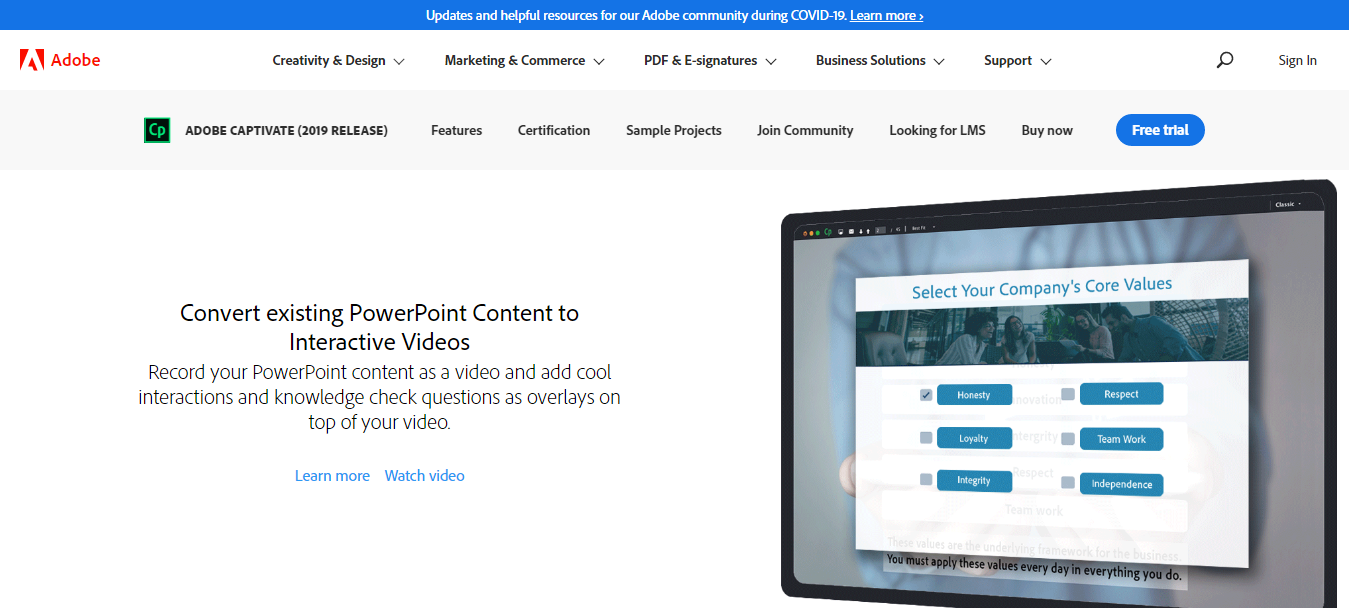Open the Sample Projects tab

[674, 130]
